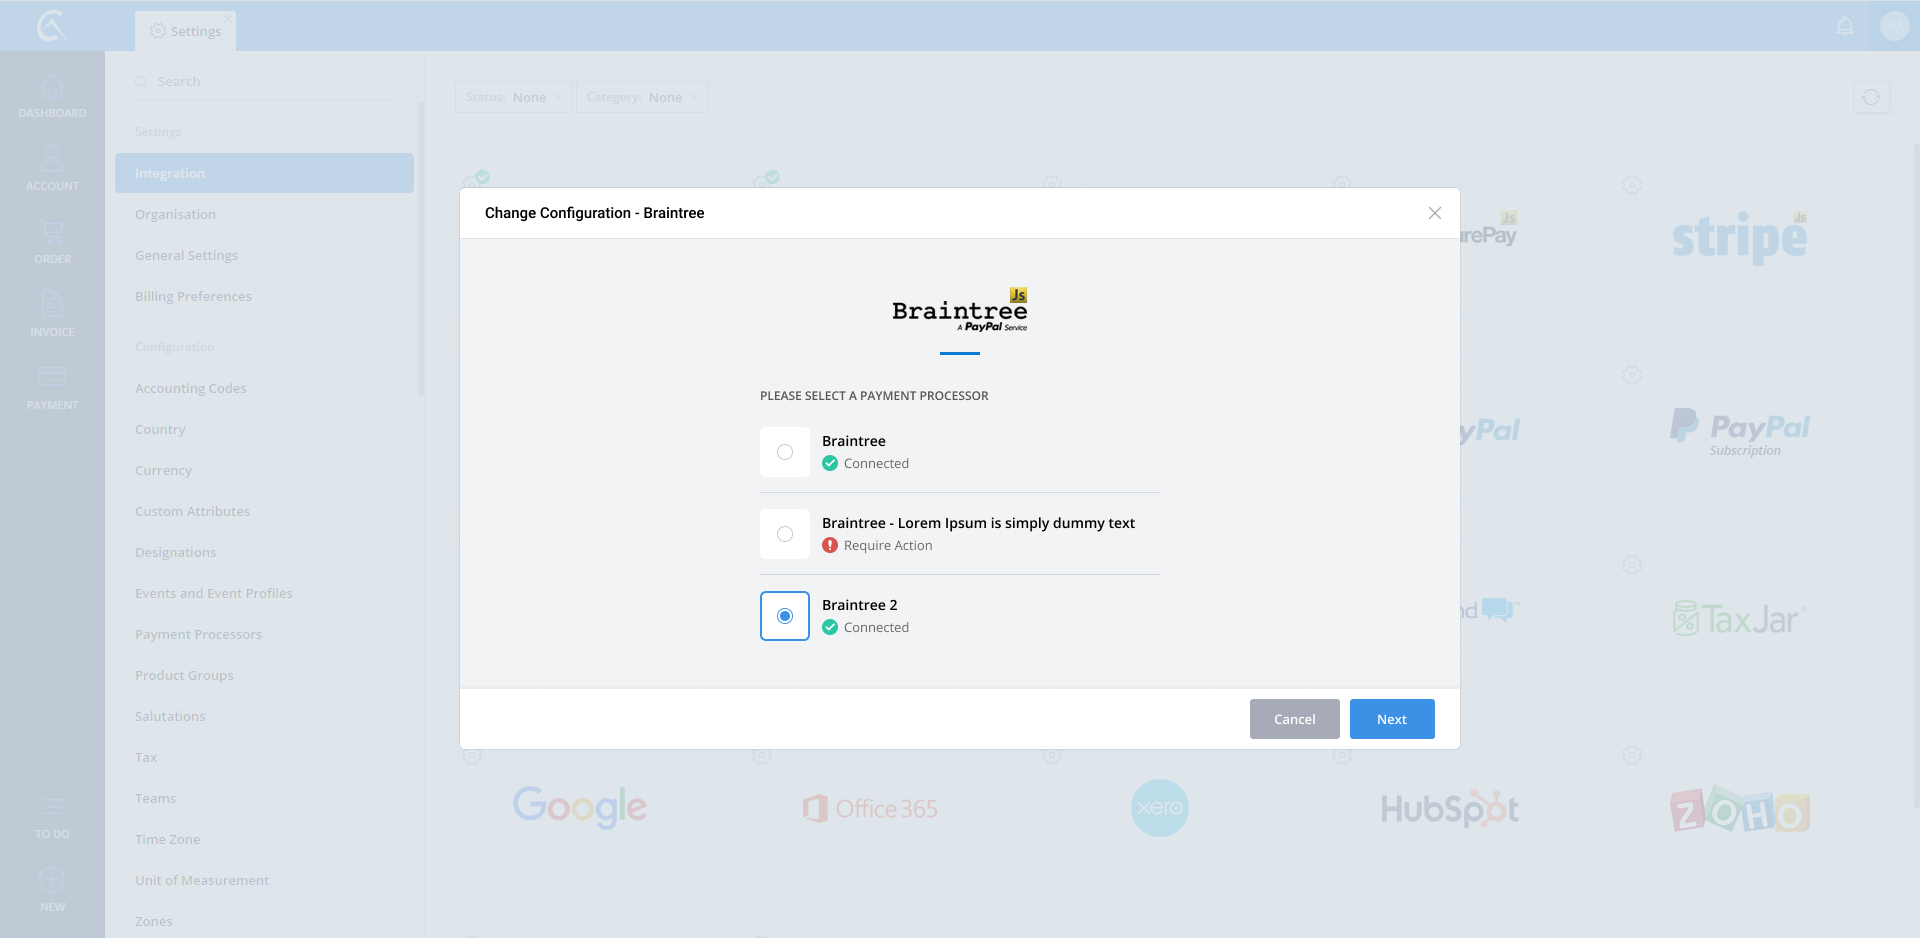This screenshot has height=938, width=1920.
Task: Close the Change Configuration dialog
Action: coord(1434,213)
